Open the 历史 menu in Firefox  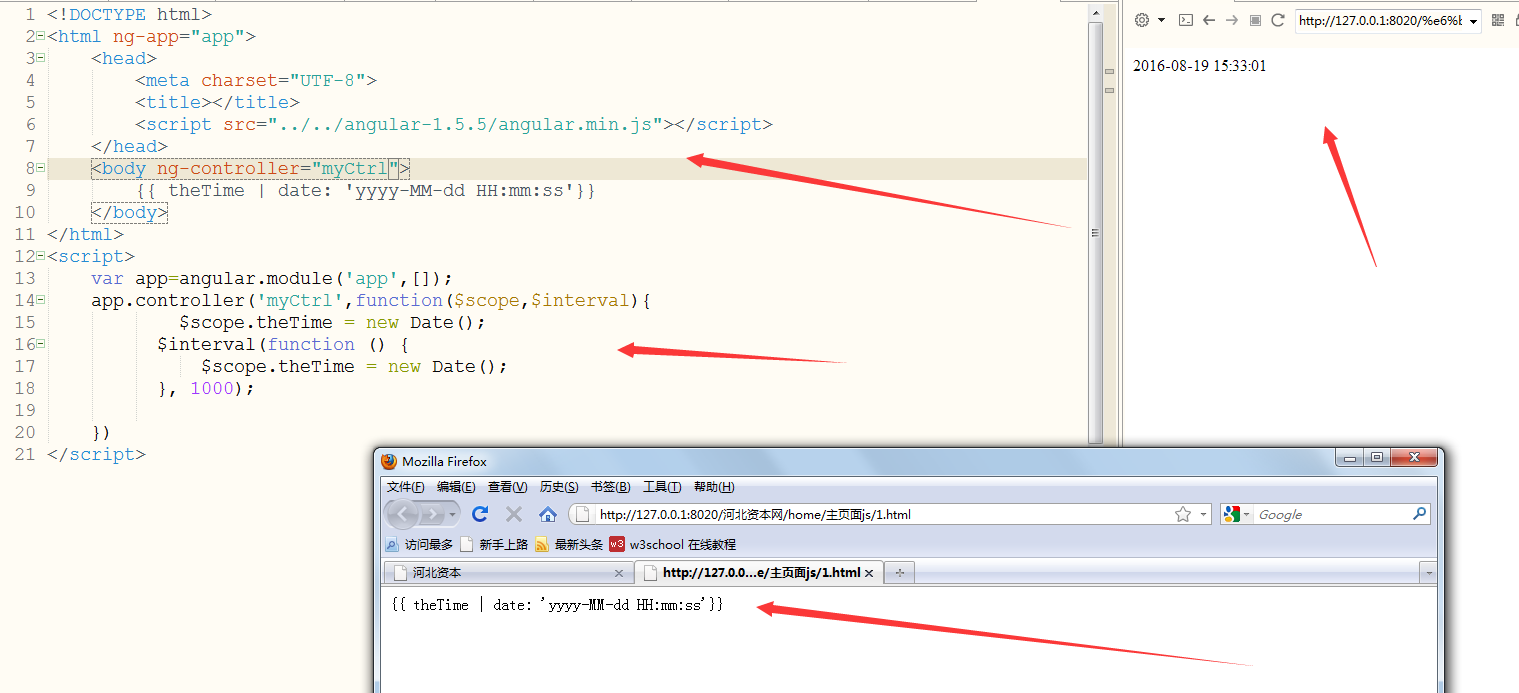tap(559, 487)
